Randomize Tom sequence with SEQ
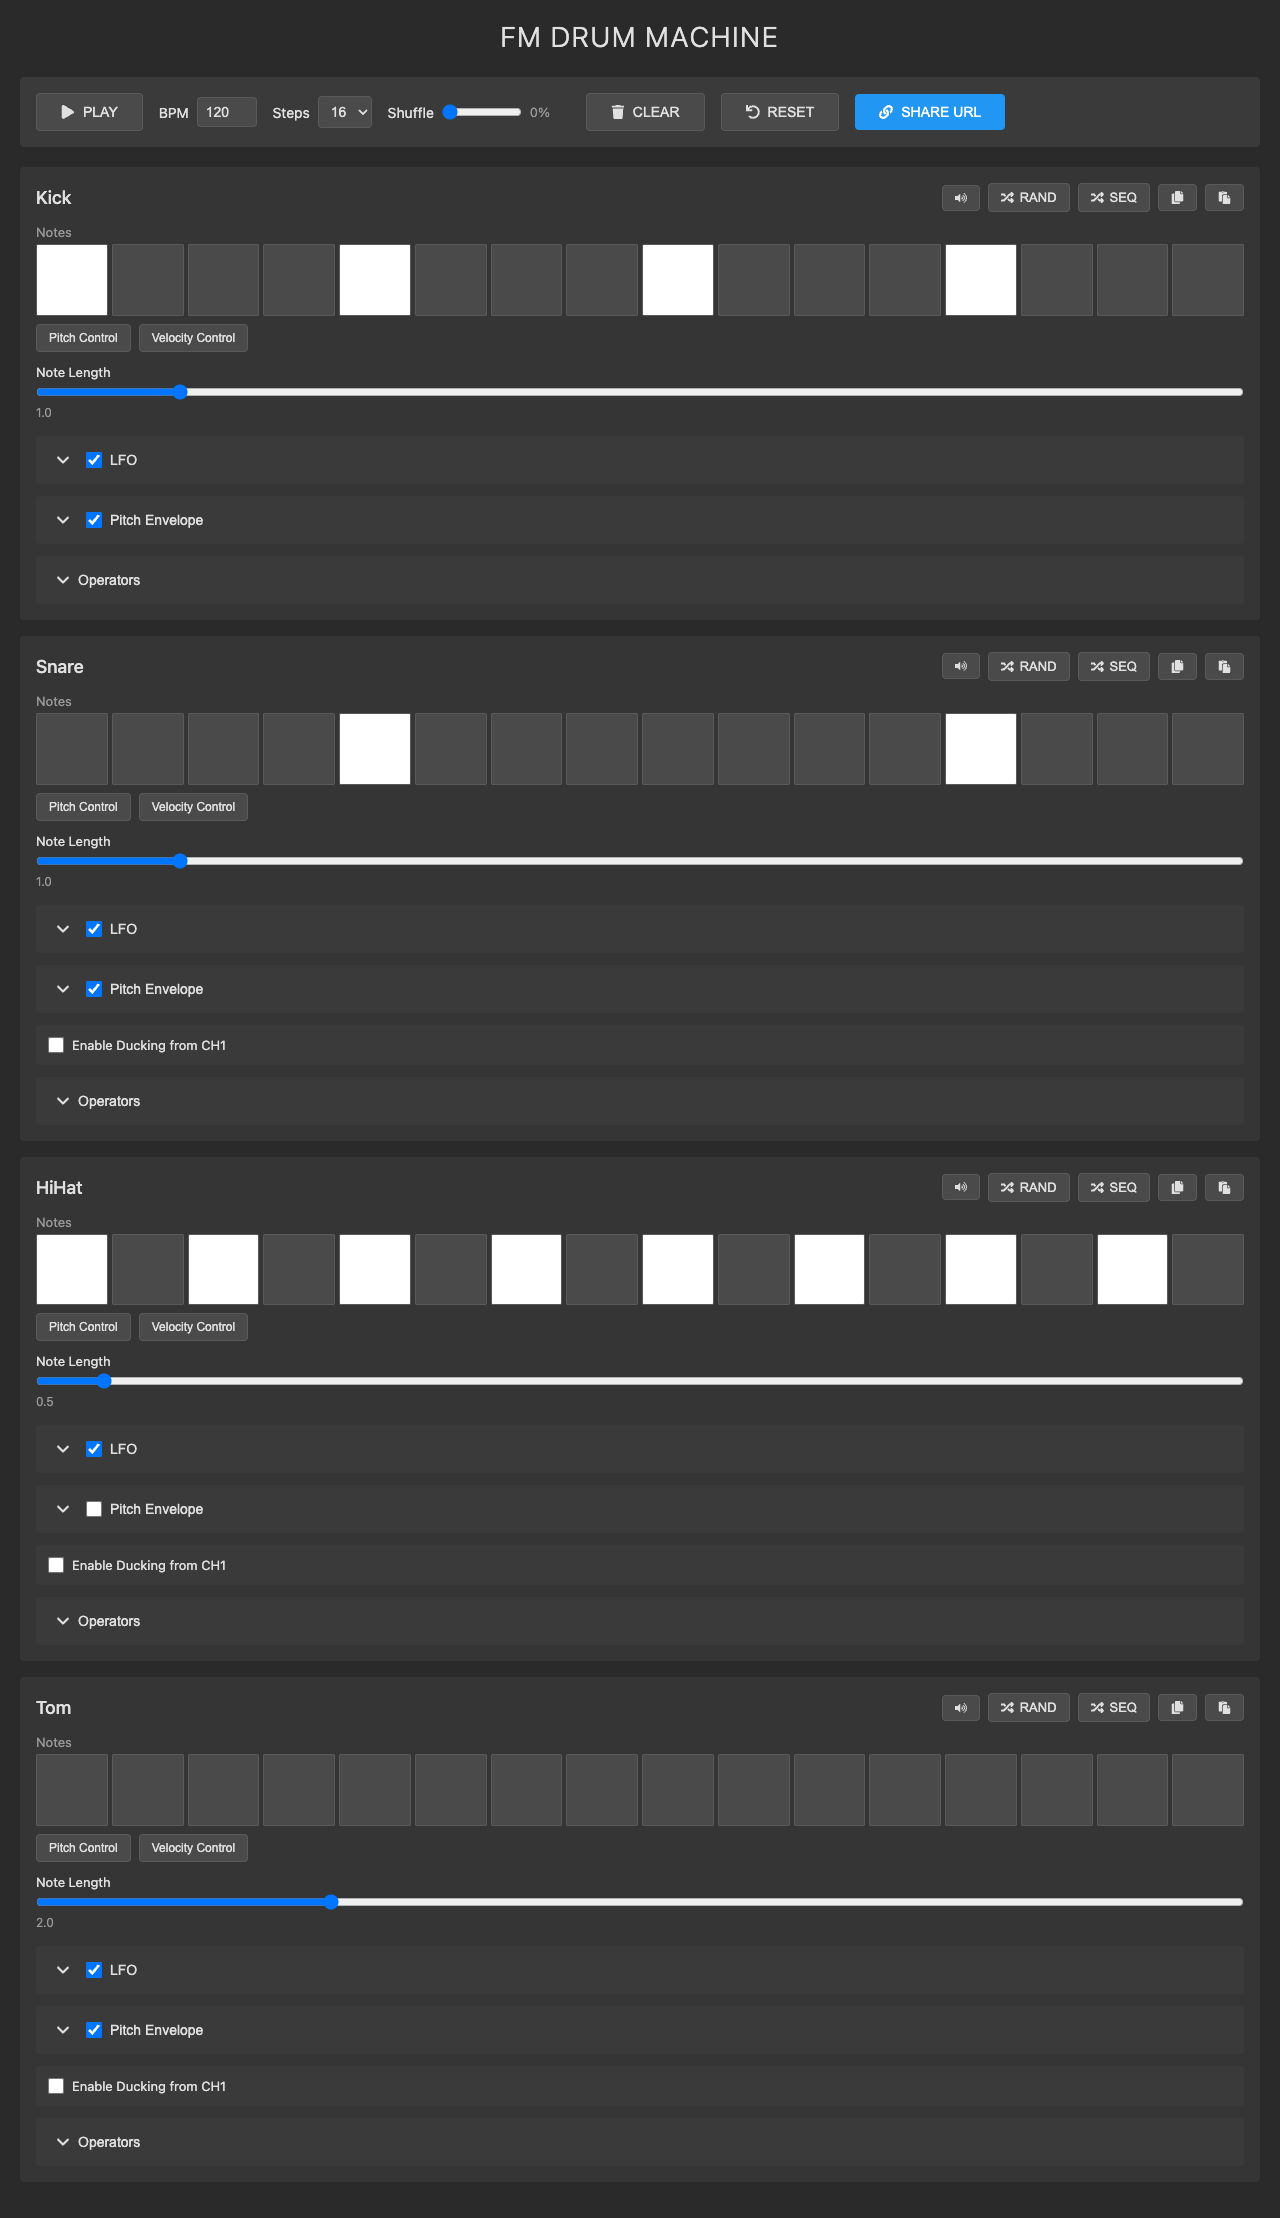1280x2218 pixels. [1113, 1708]
